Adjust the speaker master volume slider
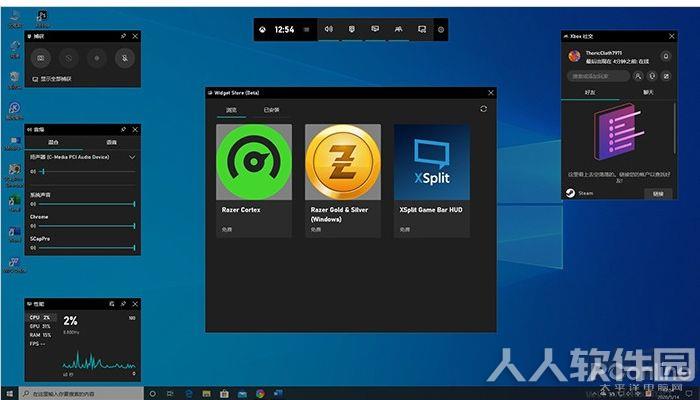The width and height of the screenshot is (700, 400). coord(87,171)
